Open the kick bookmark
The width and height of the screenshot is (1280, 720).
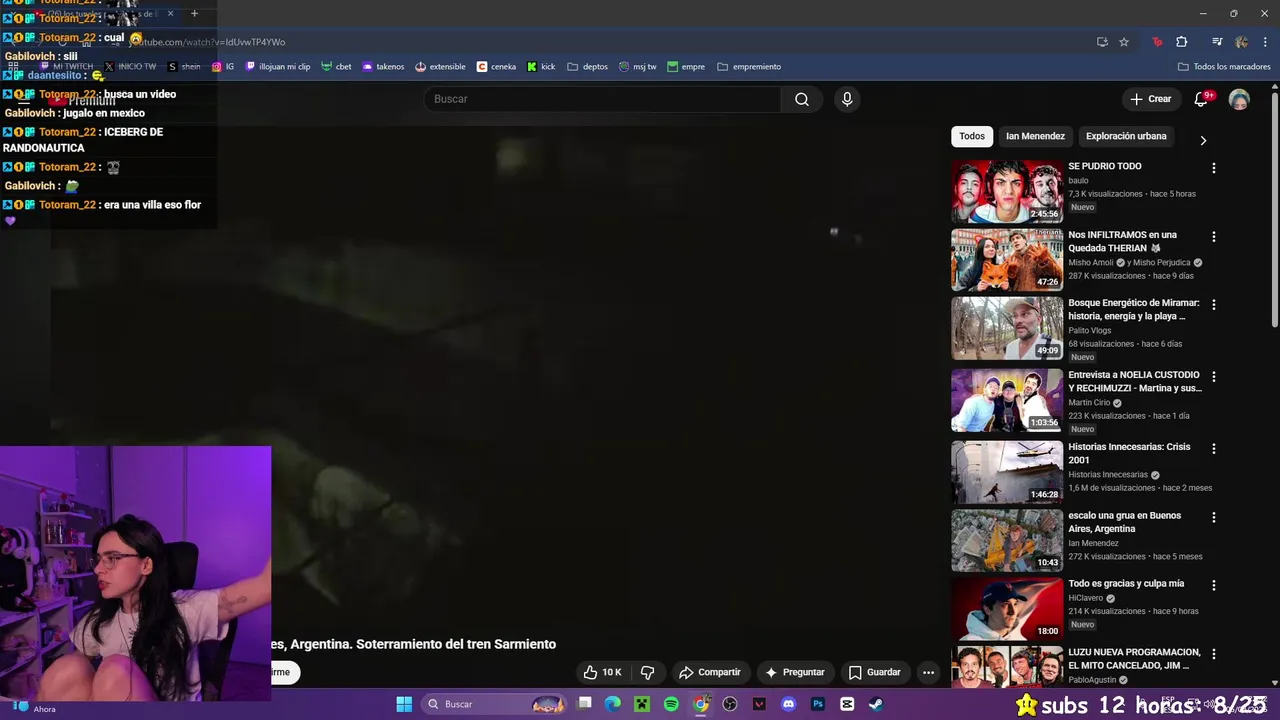541,67
